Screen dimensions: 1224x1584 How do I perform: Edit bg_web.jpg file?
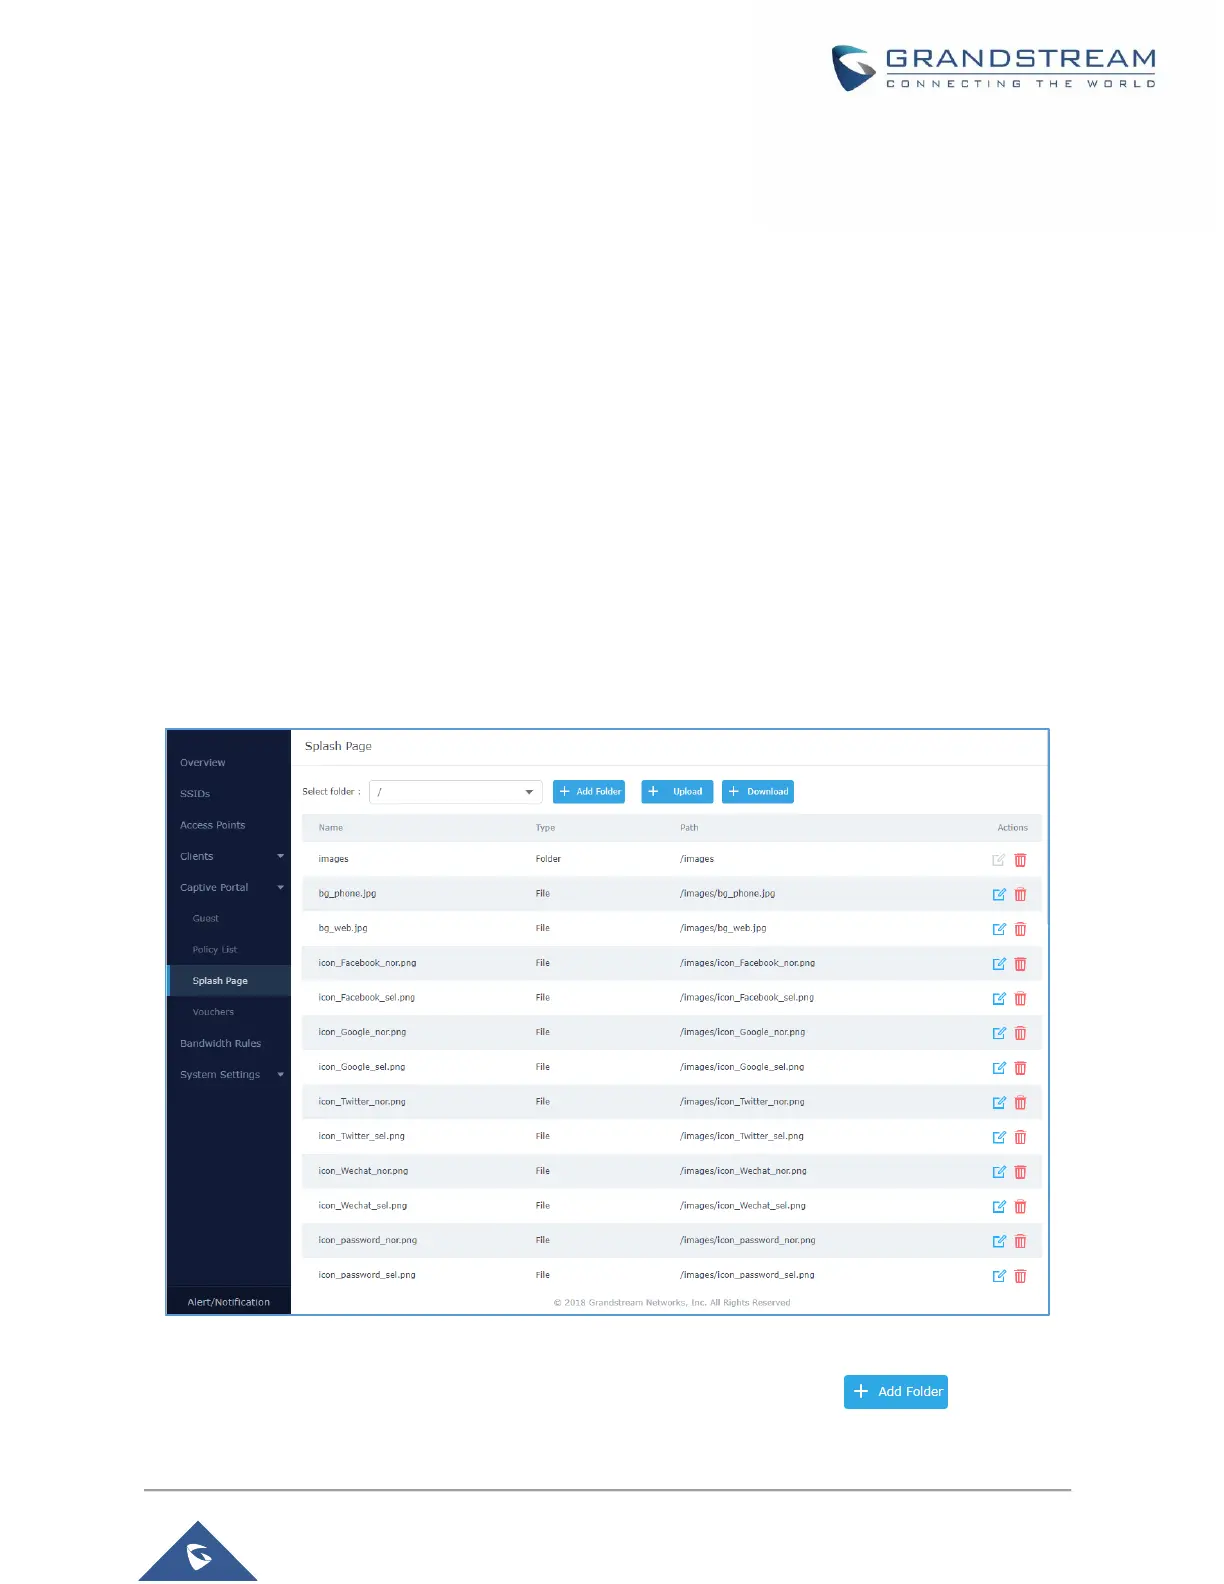pyautogui.click(x=998, y=929)
